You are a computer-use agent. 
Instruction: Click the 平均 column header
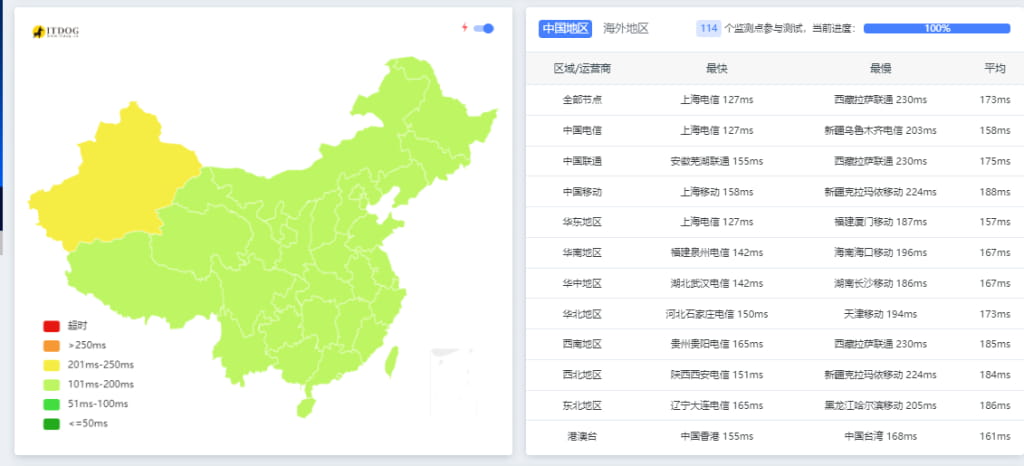995,69
